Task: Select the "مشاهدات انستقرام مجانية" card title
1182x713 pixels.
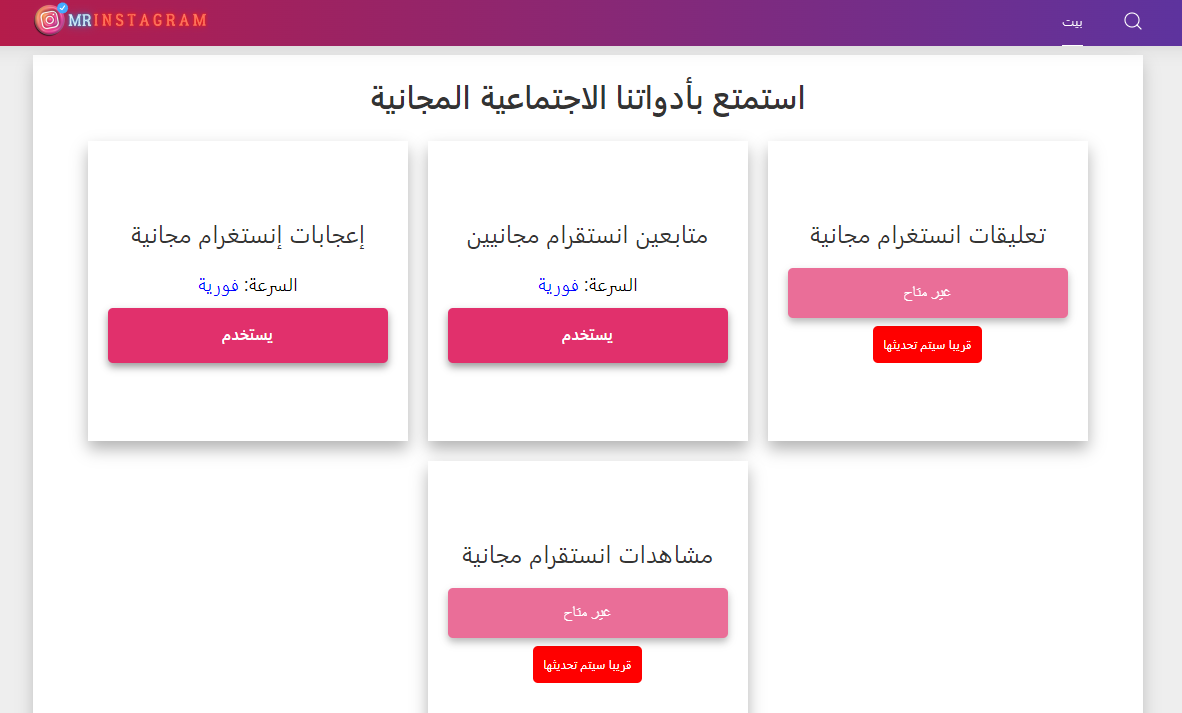Action: pos(587,555)
